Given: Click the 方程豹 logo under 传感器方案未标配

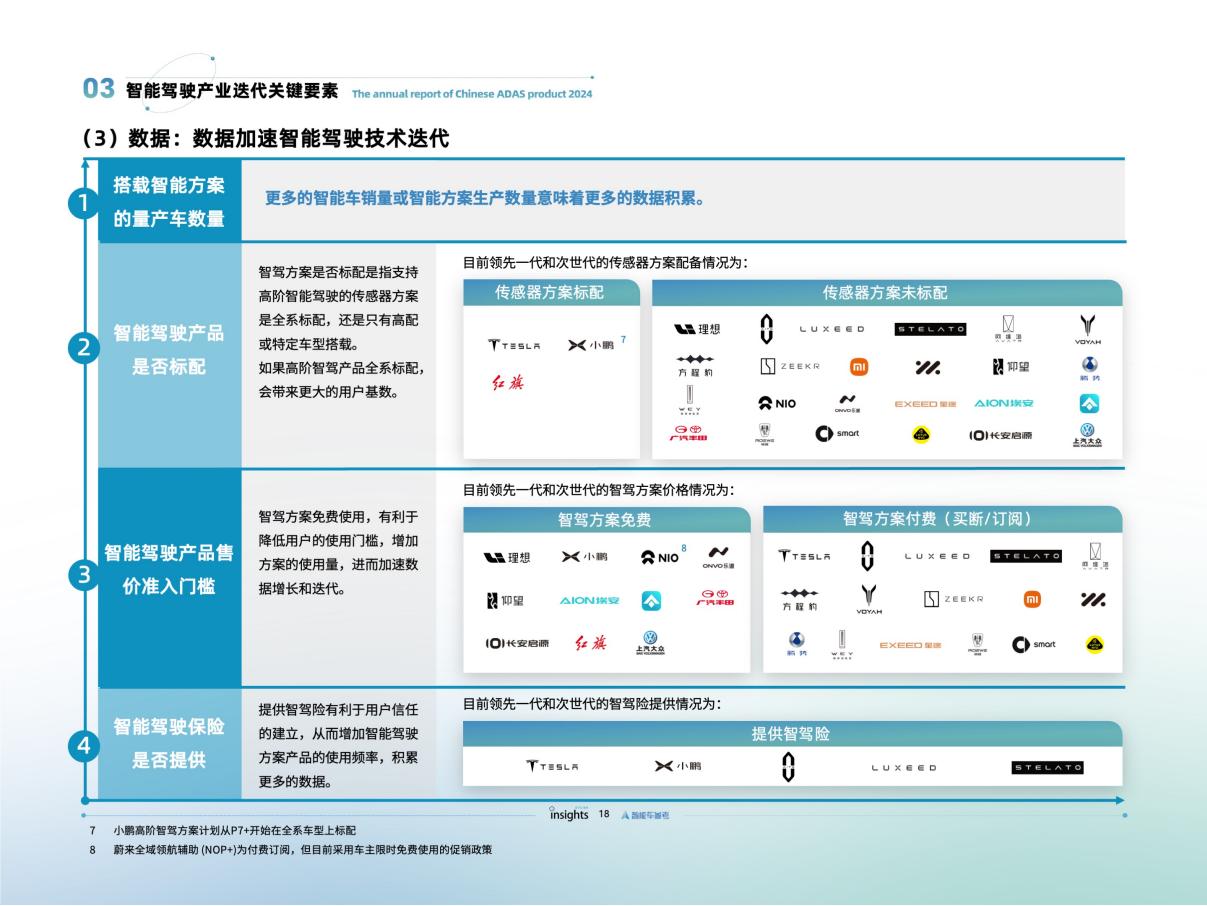Looking at the screenshot, I should tap(695, 366).
